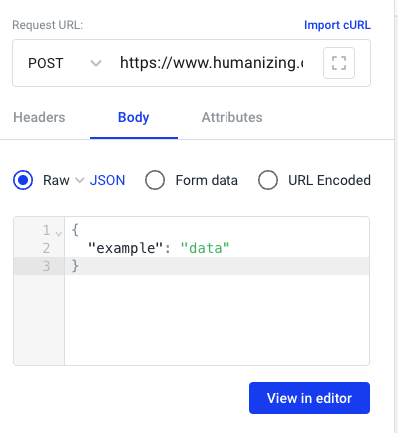This screenshot has height=433, width=398.
Task: Open the Body tab
Action: (x=134, y=117)
